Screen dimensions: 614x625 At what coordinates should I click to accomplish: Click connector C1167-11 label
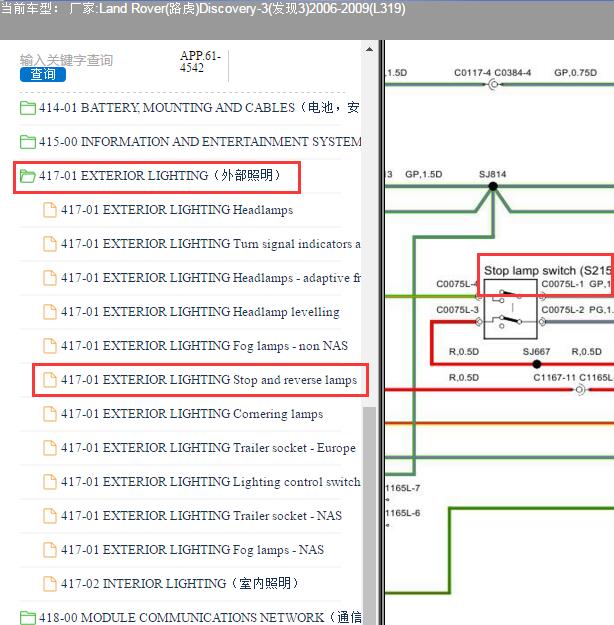tap(555, 377)
